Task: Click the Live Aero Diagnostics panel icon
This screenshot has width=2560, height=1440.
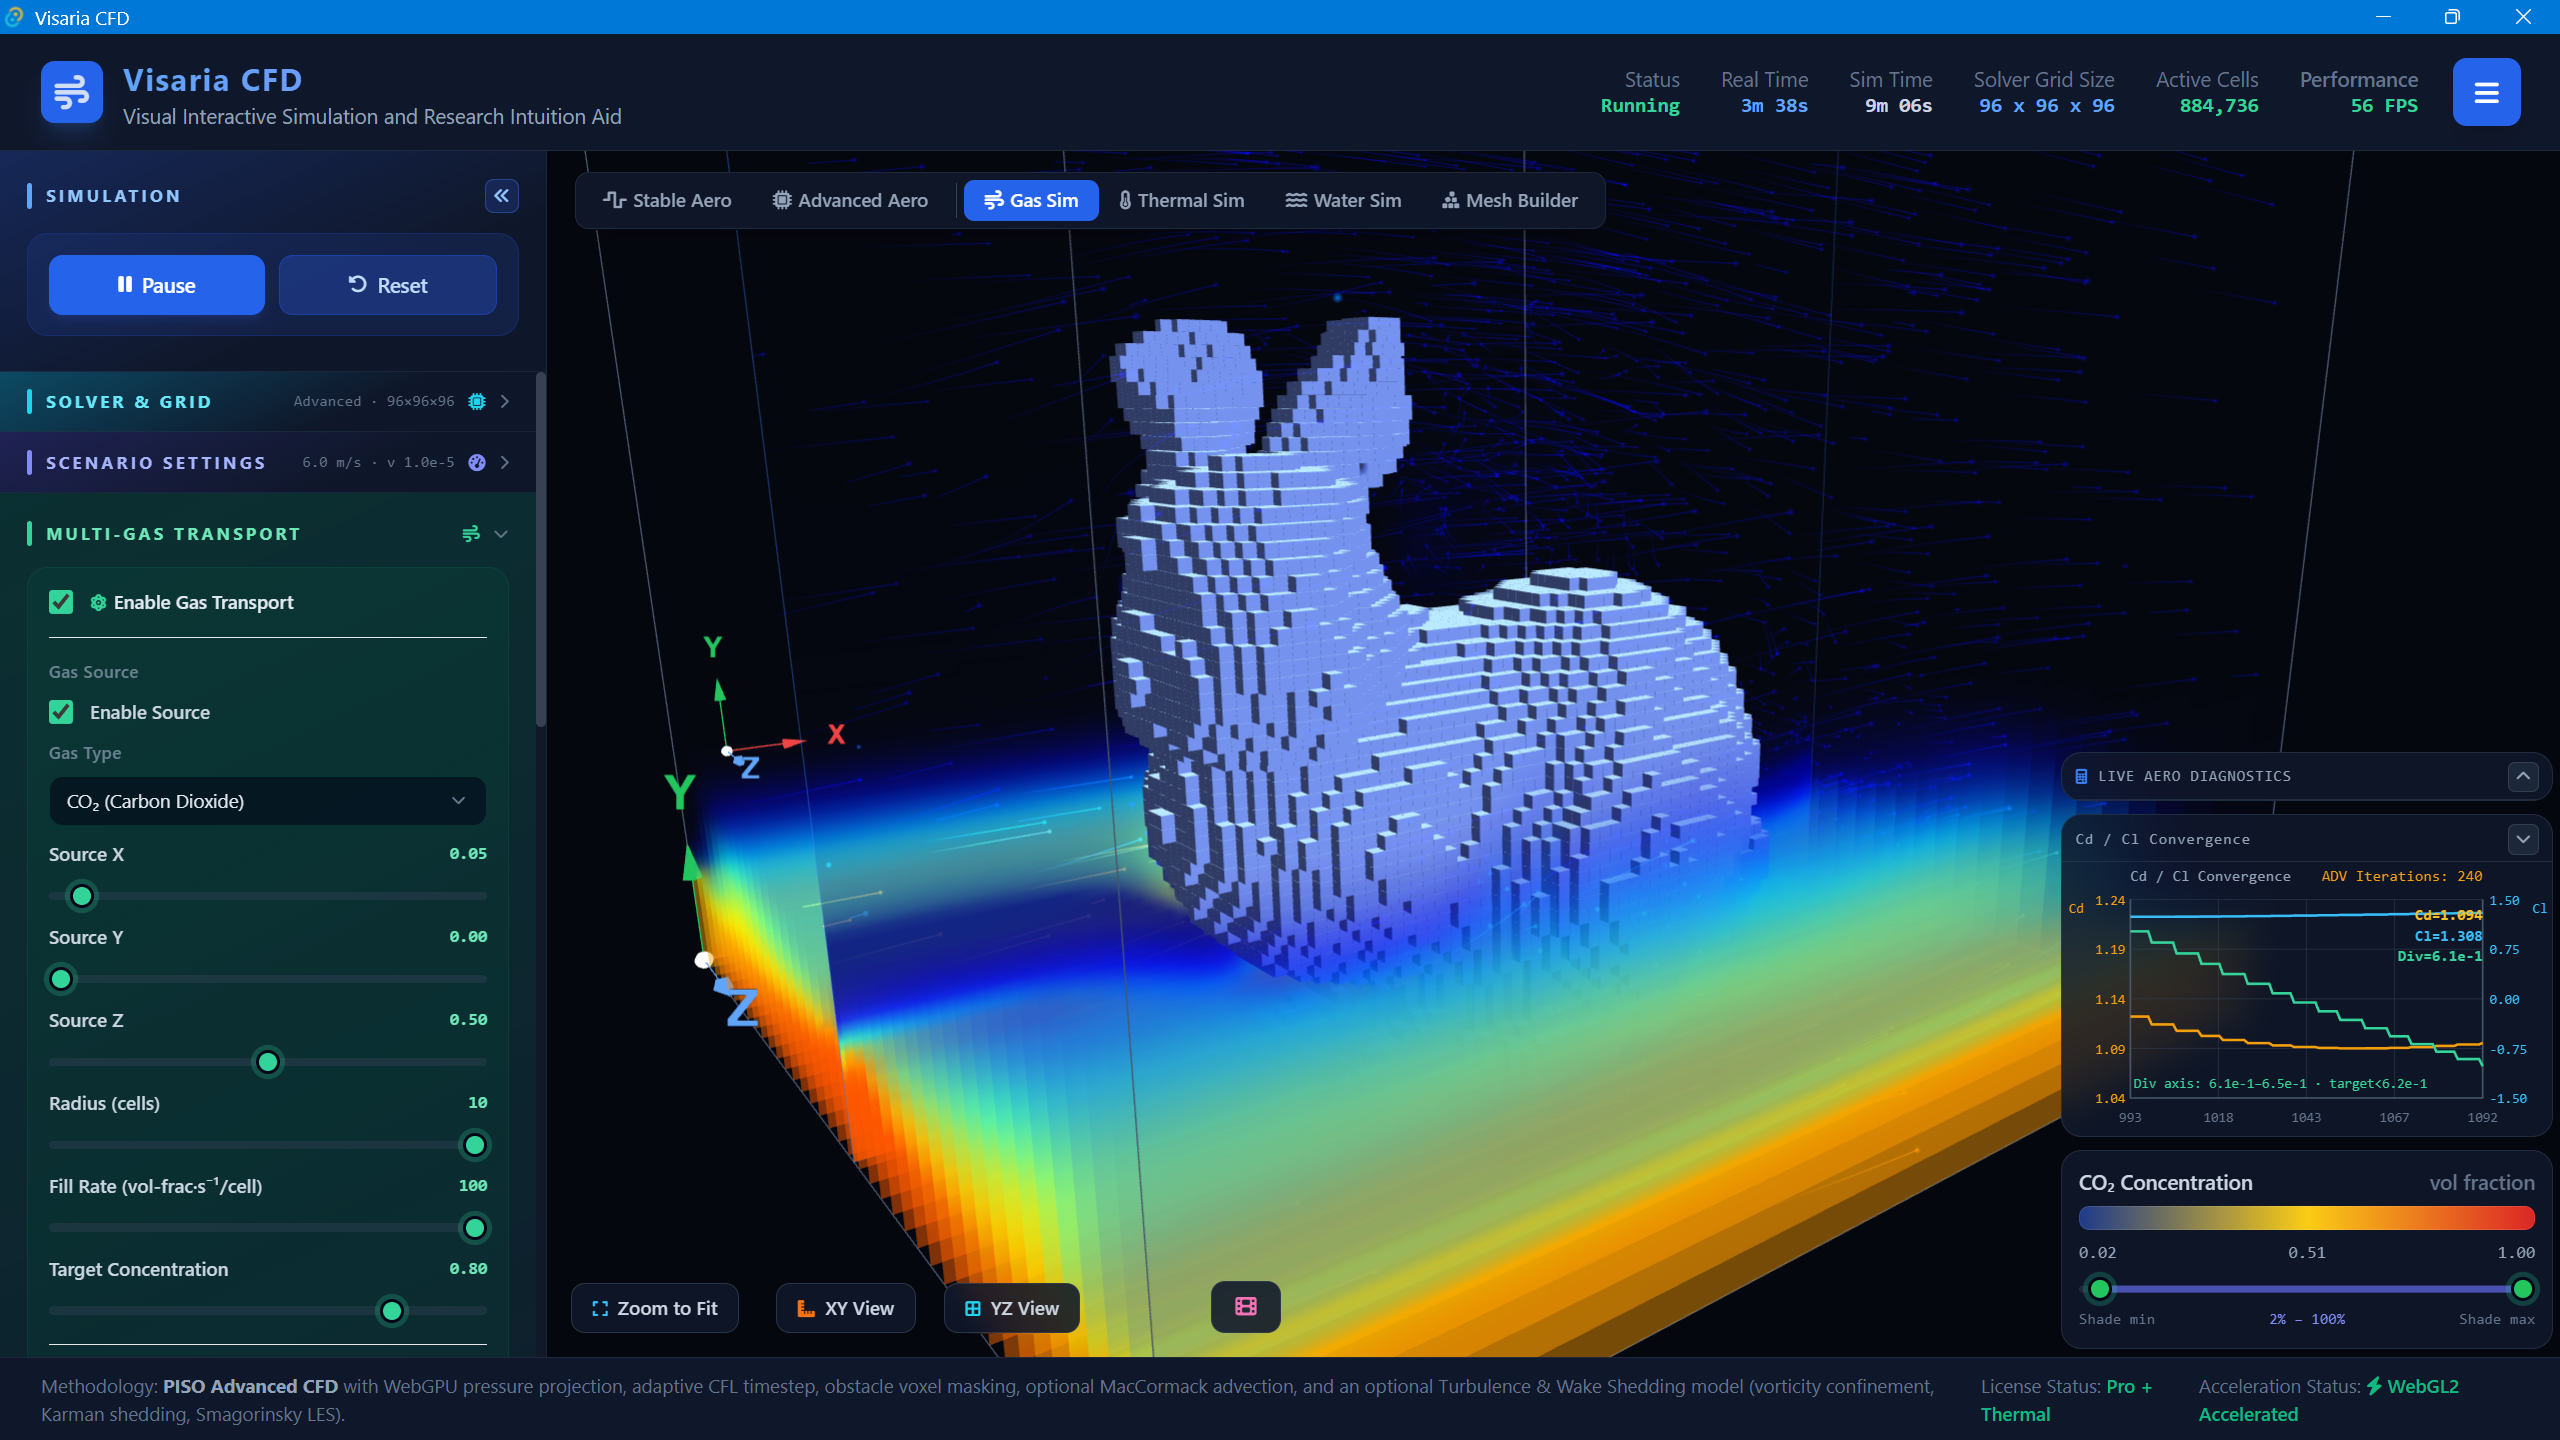Action: click(x=2081, y=776)
